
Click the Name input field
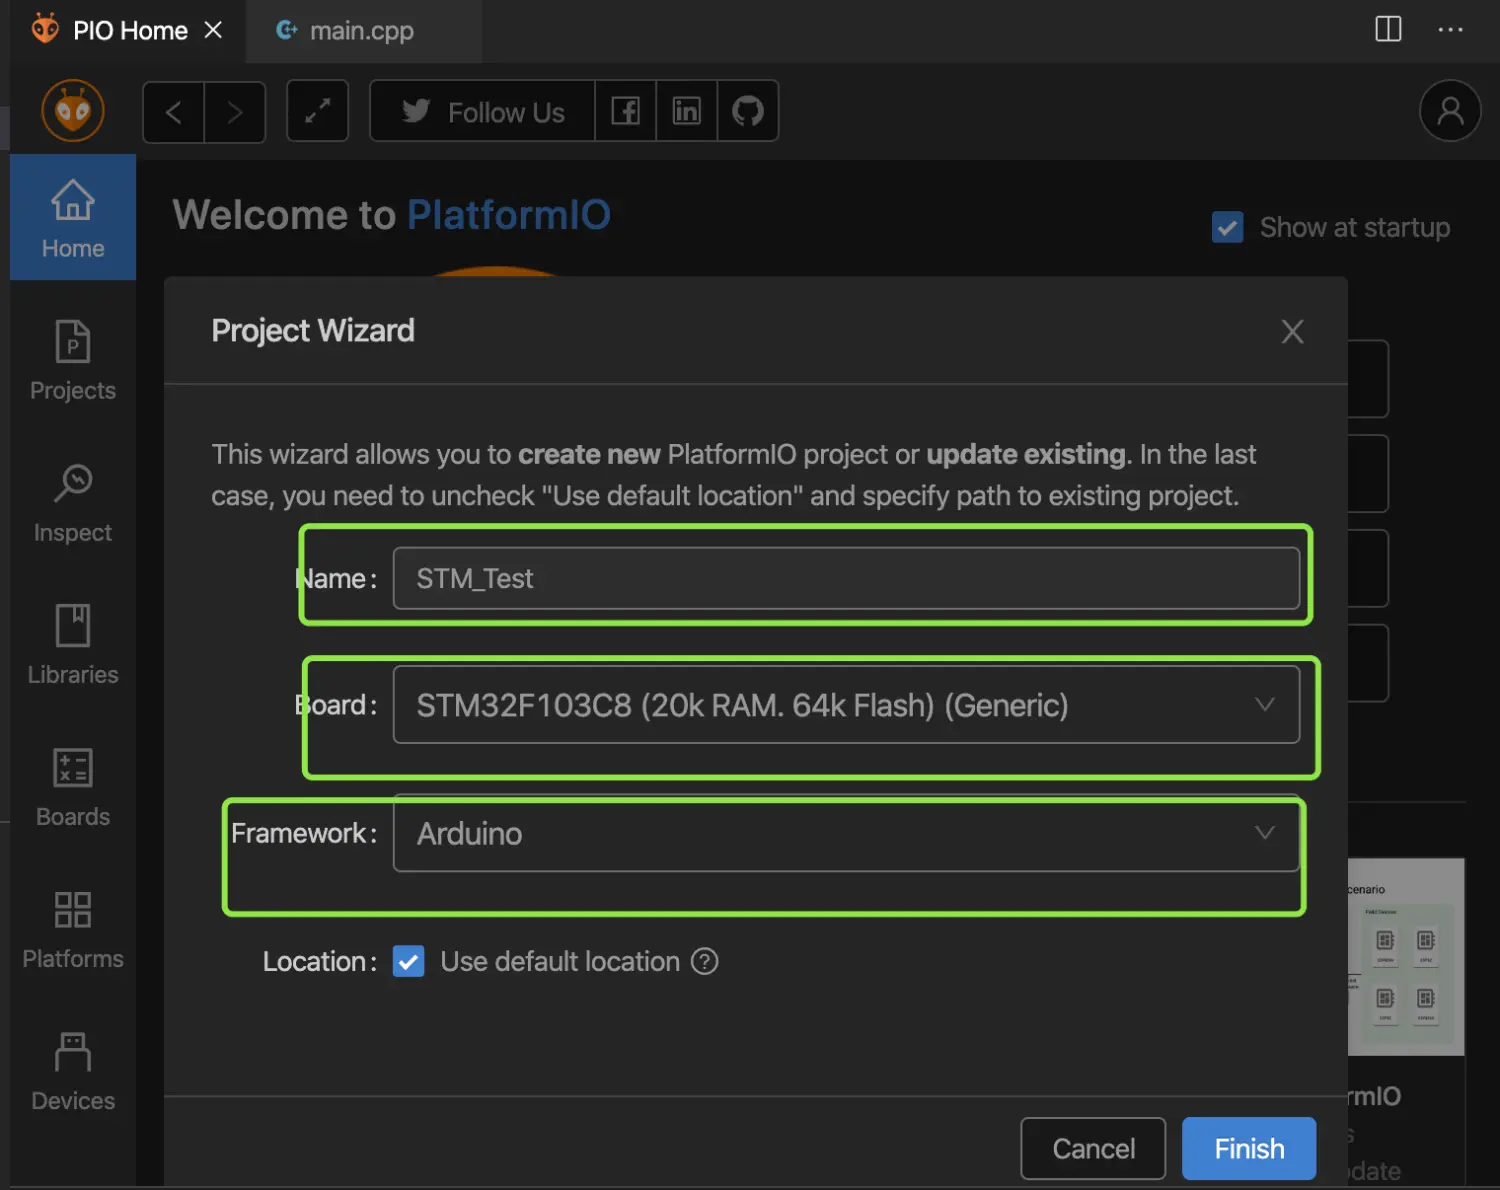click(846, 578)
